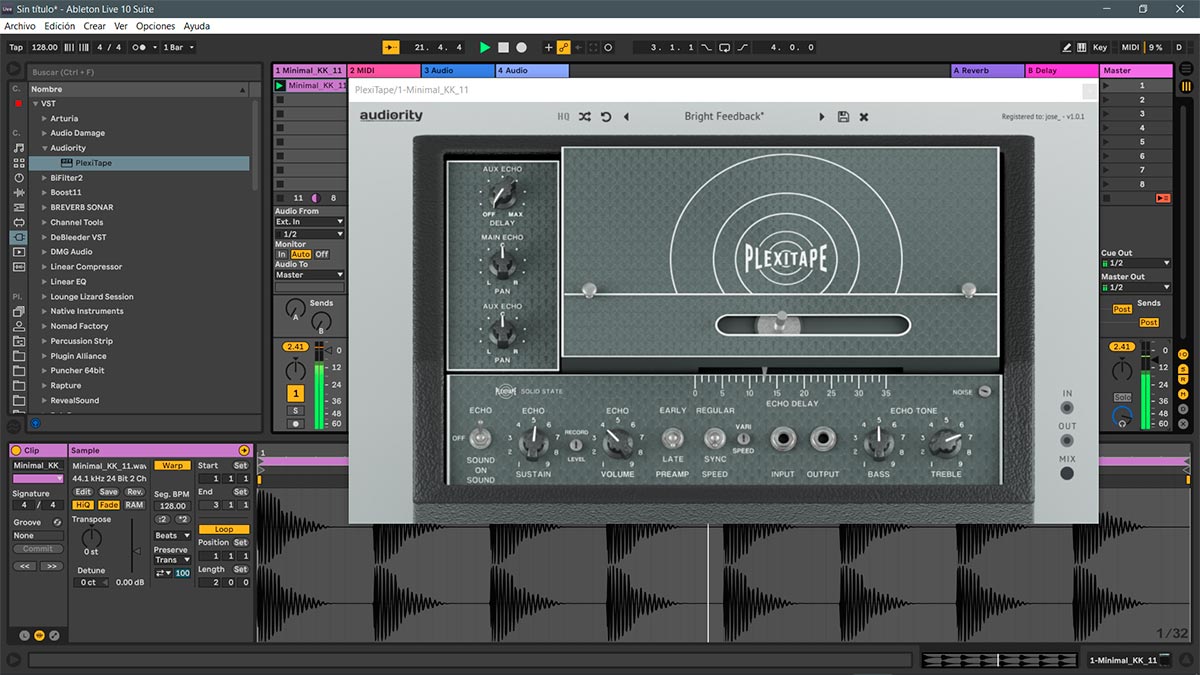Collapse the VST folder in browser
This screenshot has height=675, width=1200.
[x=36, y=103]
